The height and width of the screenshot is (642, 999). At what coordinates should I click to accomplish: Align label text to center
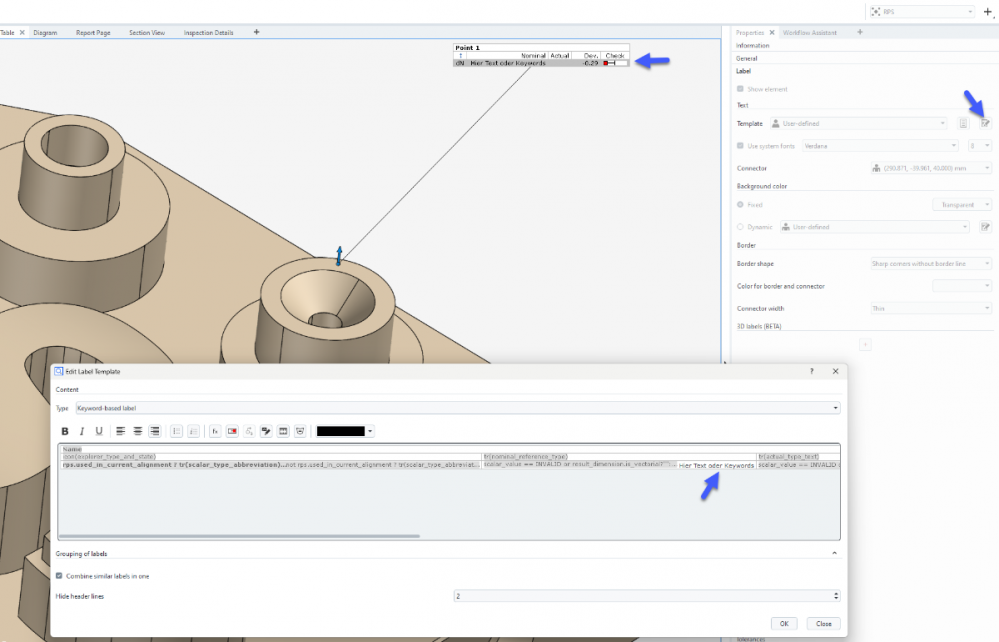point(136,431)
